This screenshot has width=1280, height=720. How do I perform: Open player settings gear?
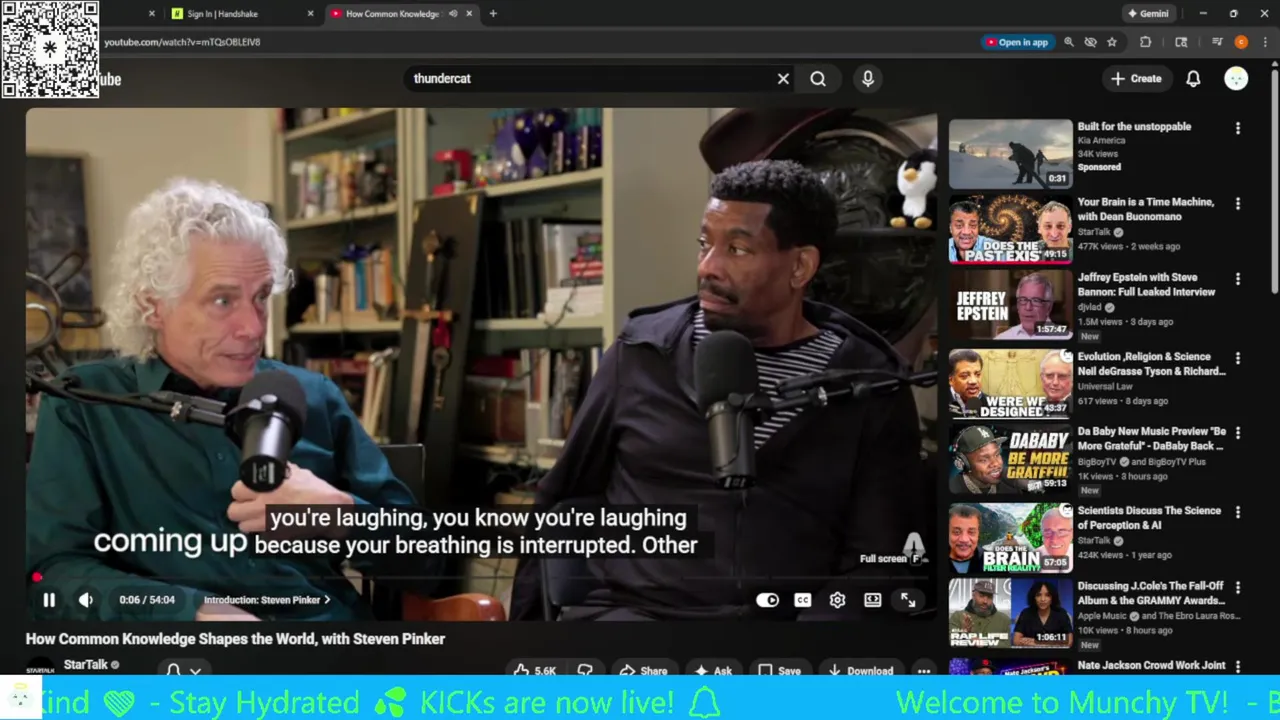[837, 600]
